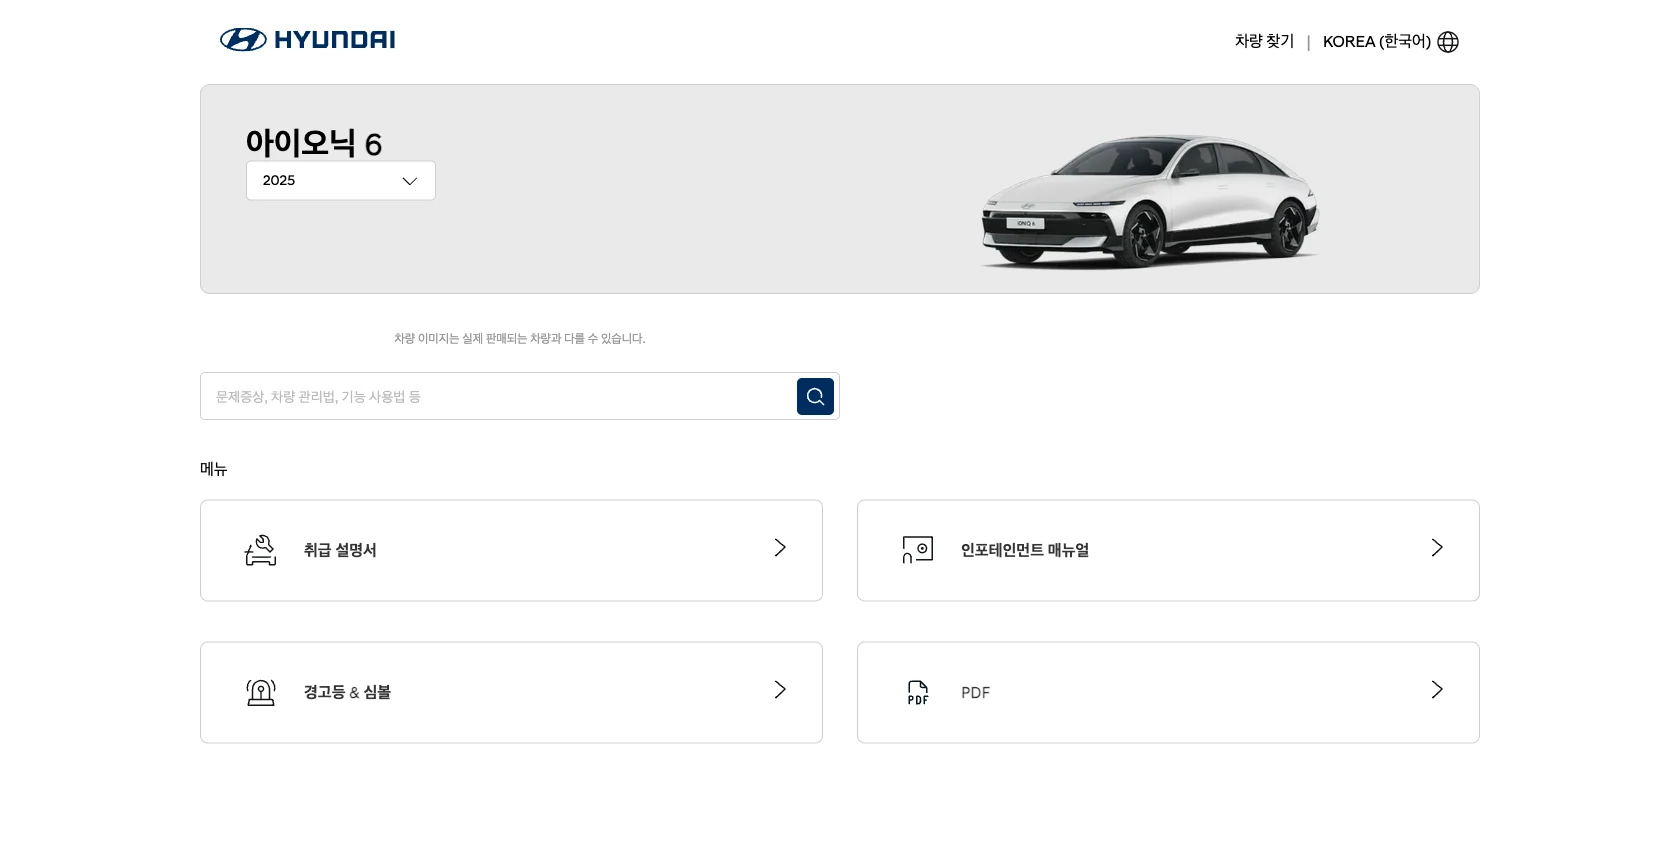Select the KOREA (한국어) language option
The height and width of the screenshot is (852, 1680).
(1377, 42)
